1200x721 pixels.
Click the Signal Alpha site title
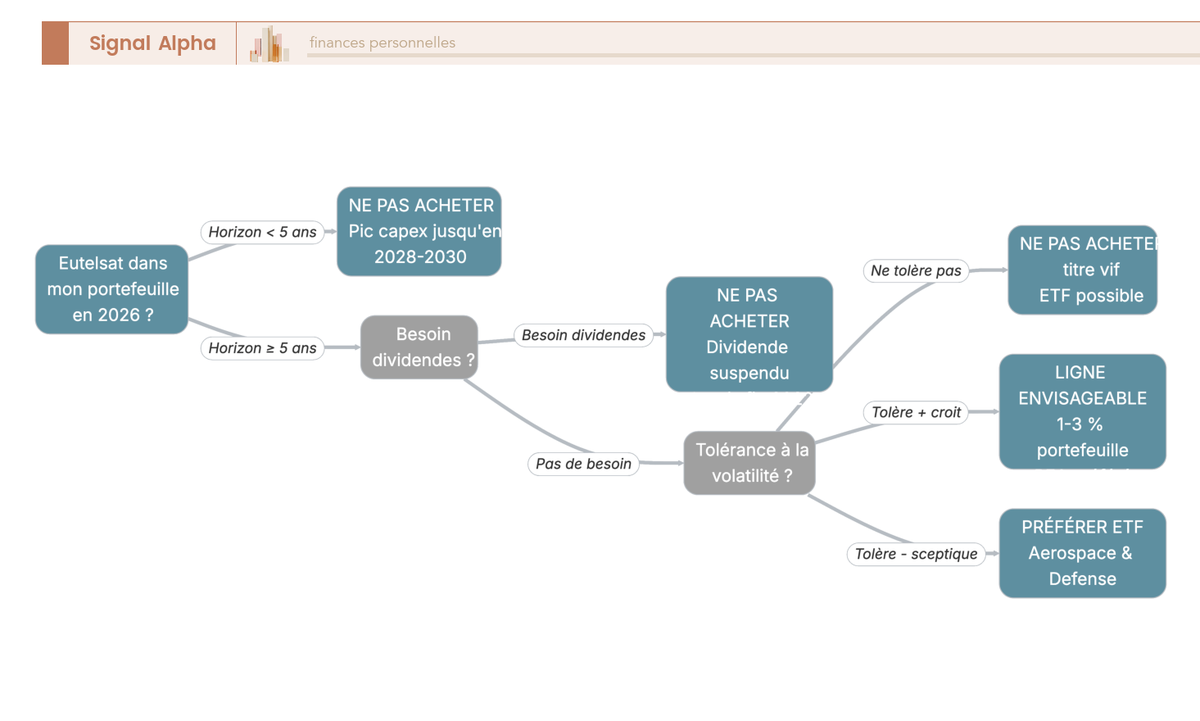pos(152,43)
